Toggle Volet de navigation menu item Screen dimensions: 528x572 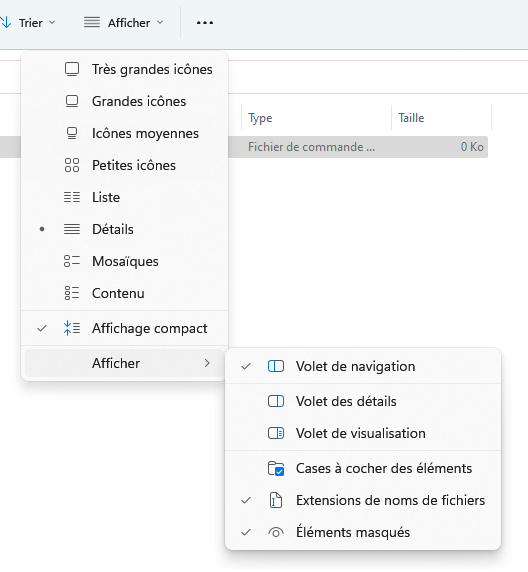[363, 366]
